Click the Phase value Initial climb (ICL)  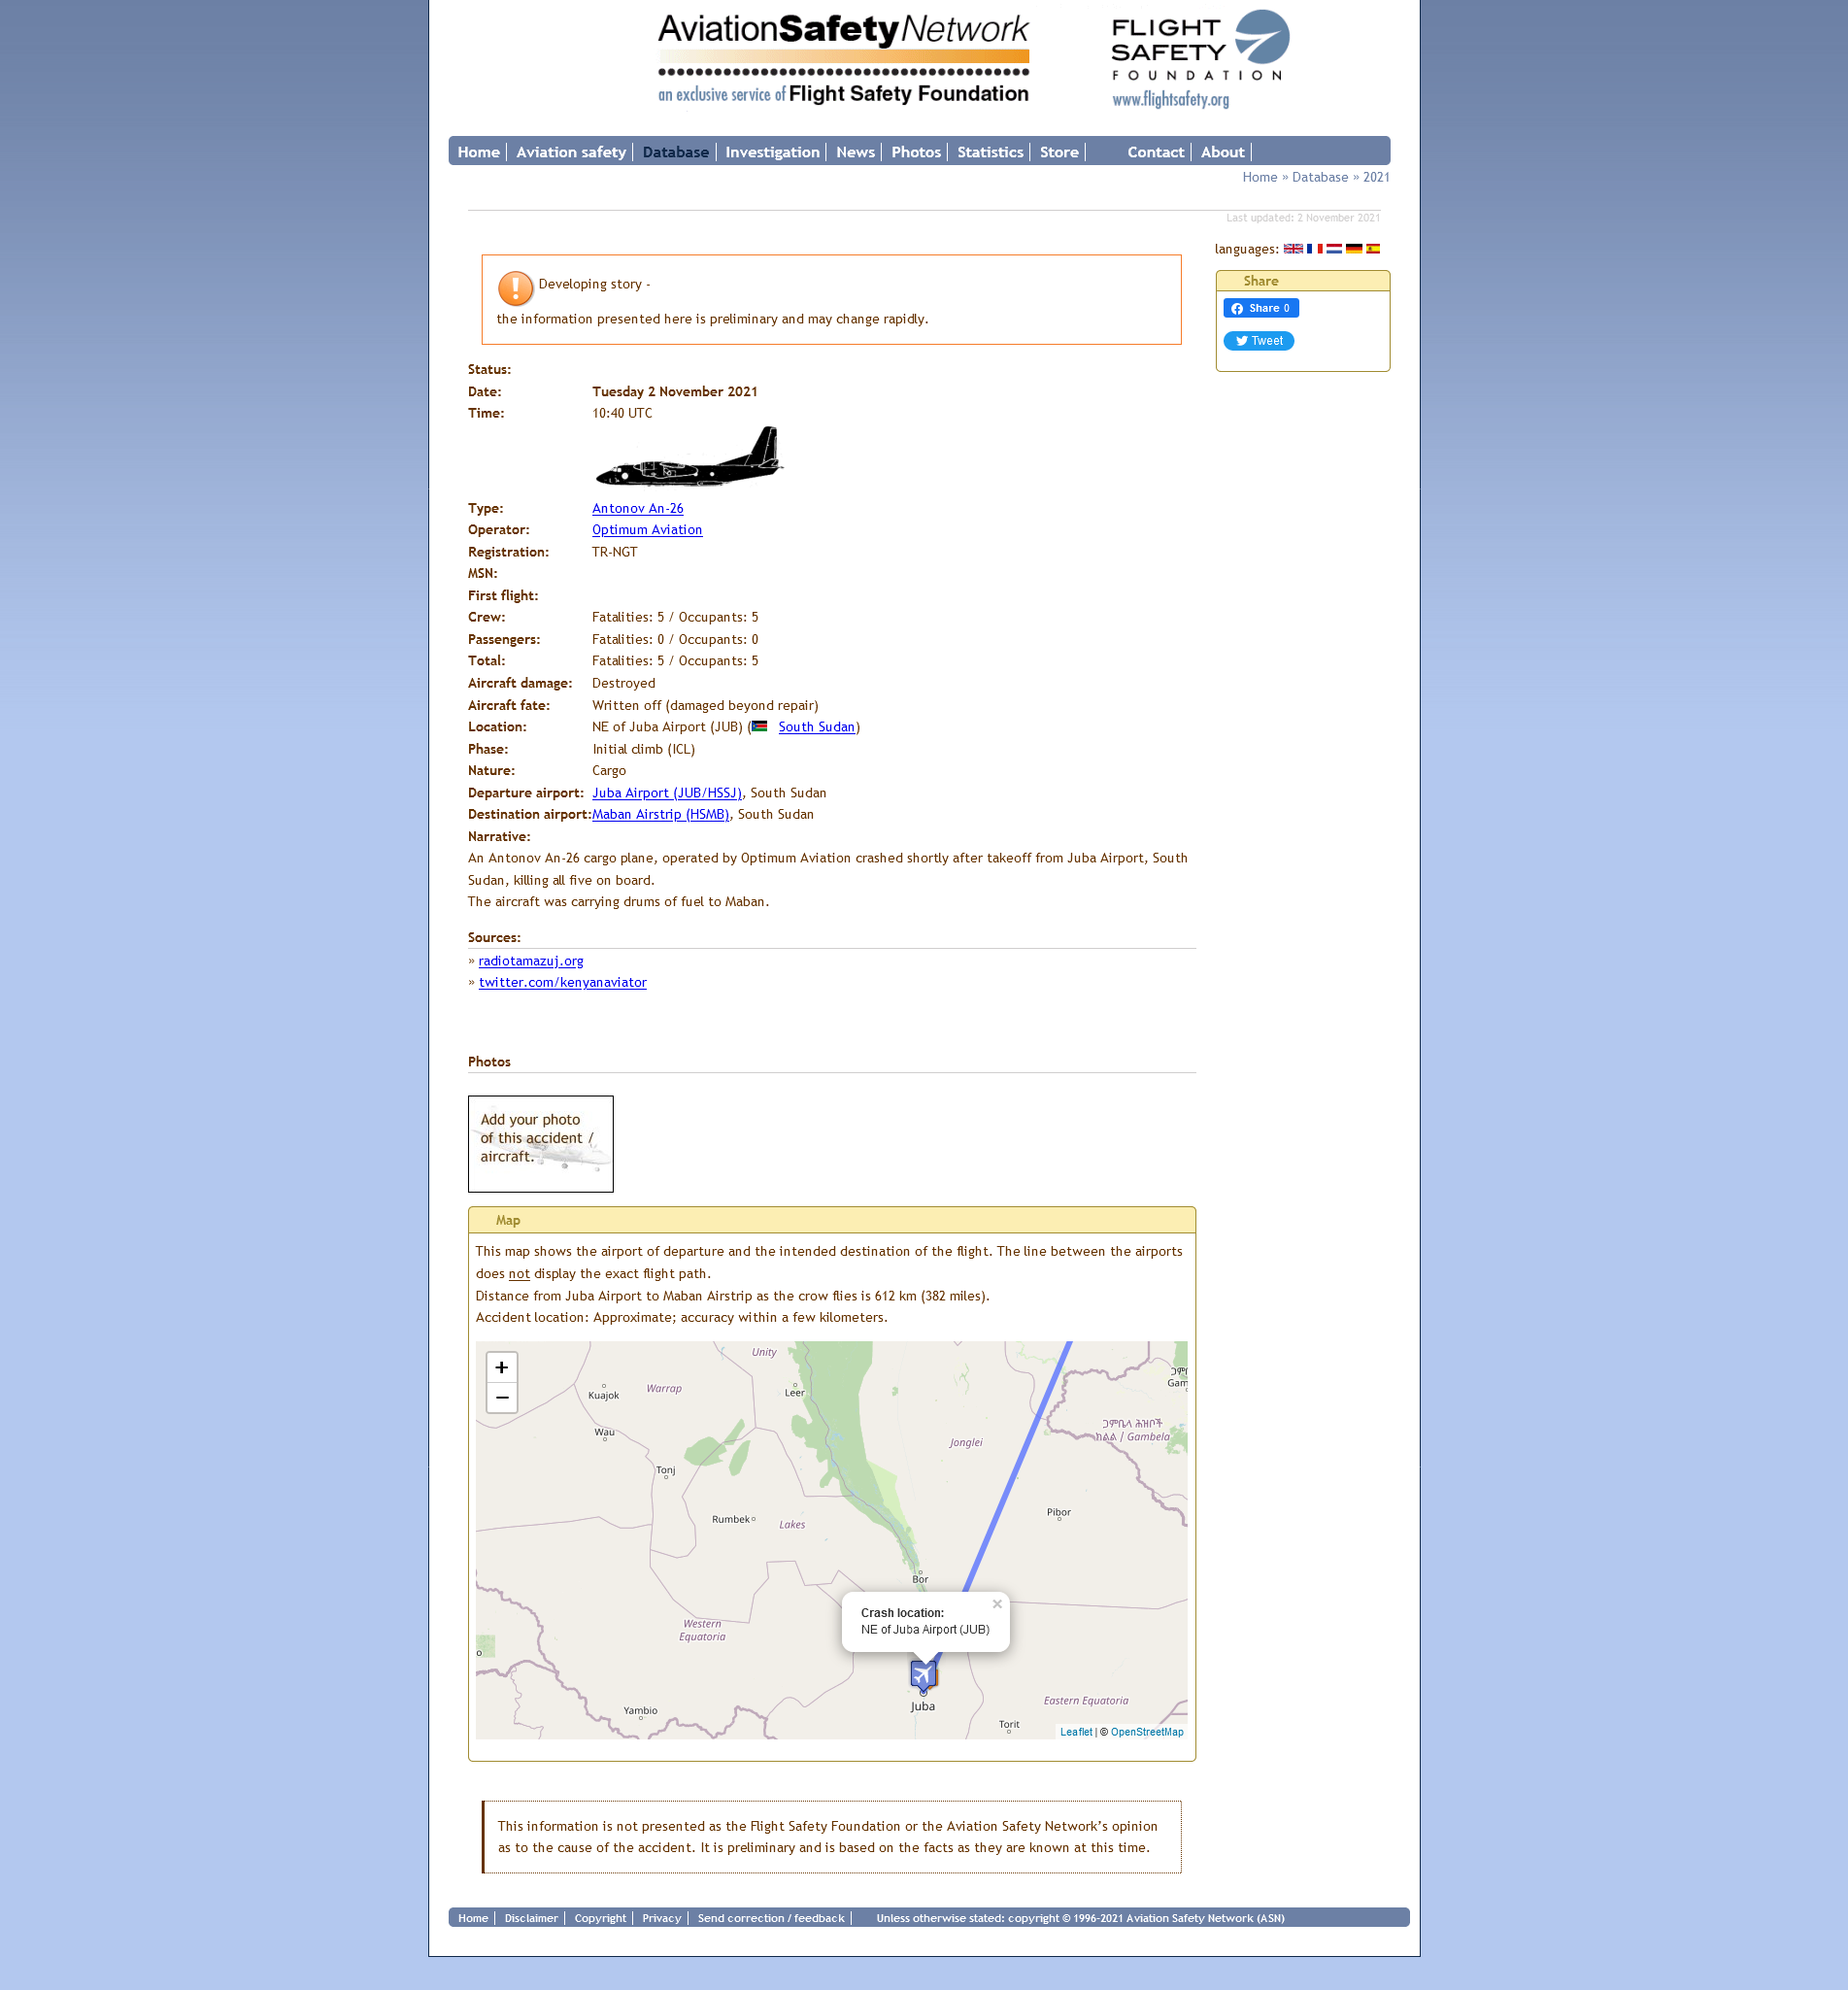point(643,749)
